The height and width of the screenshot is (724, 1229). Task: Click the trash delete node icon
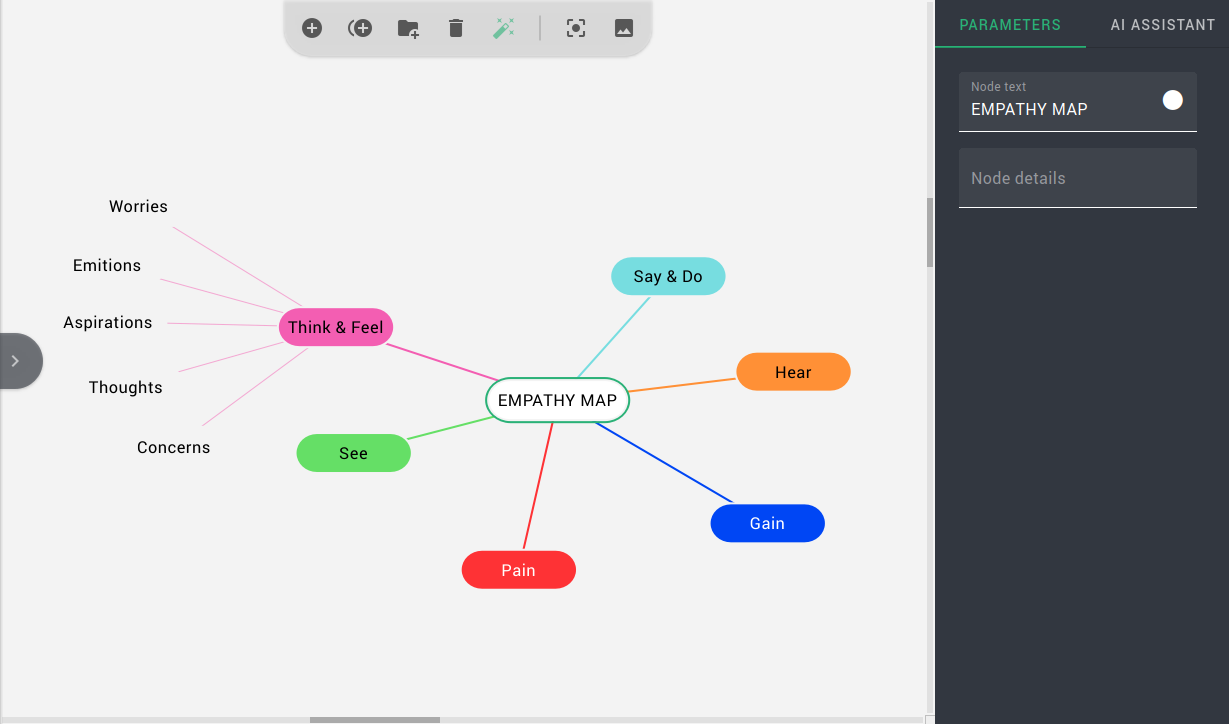456,28
